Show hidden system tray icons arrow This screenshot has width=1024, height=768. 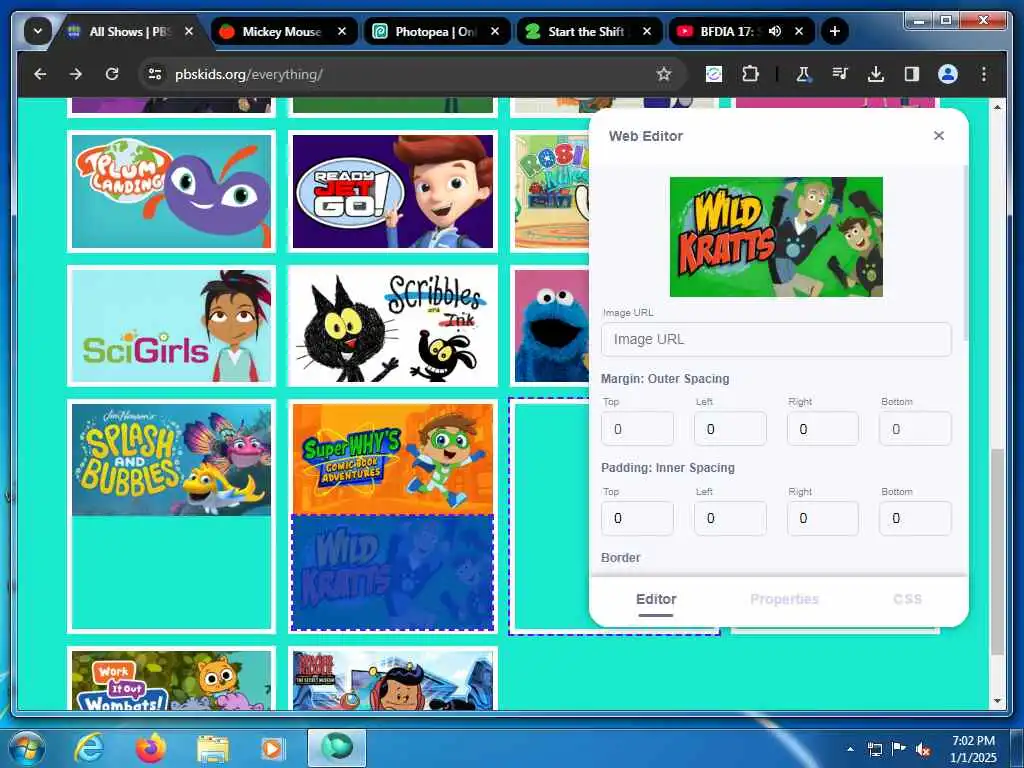(850, 749)
